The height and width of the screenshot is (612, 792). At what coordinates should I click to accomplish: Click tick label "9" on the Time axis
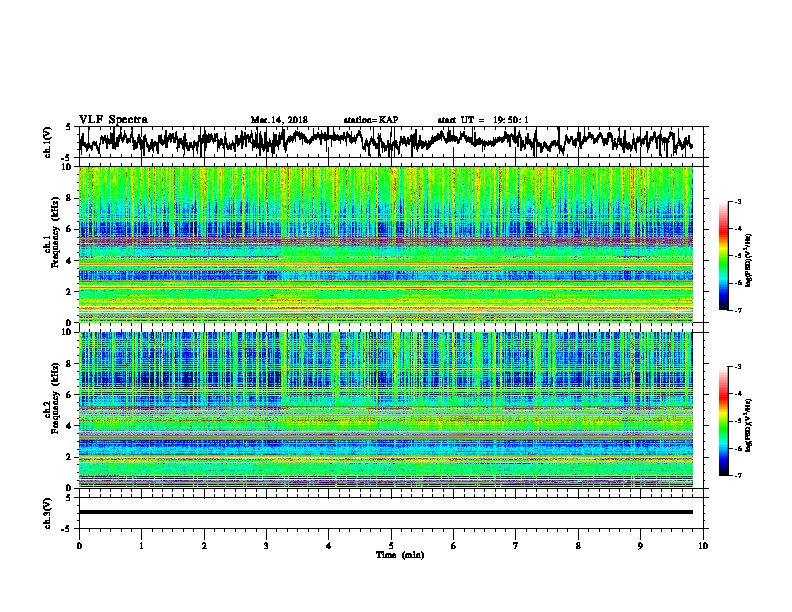pos(640,545)
